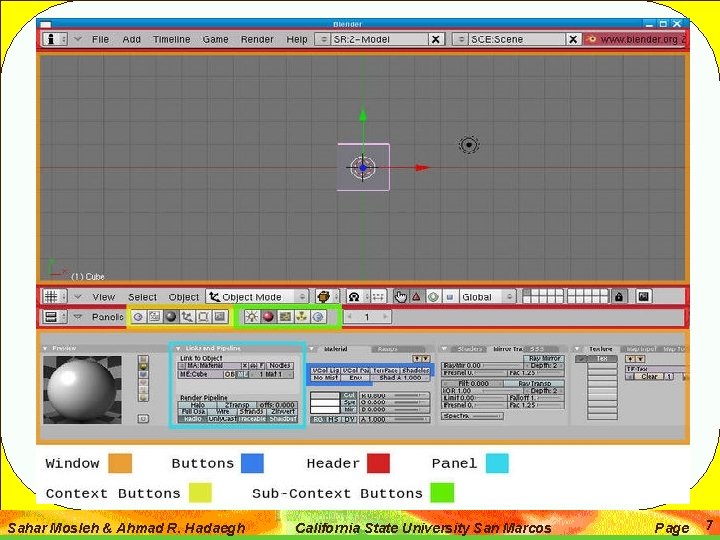
Task: Open the File menu
Action: (100, 39)
